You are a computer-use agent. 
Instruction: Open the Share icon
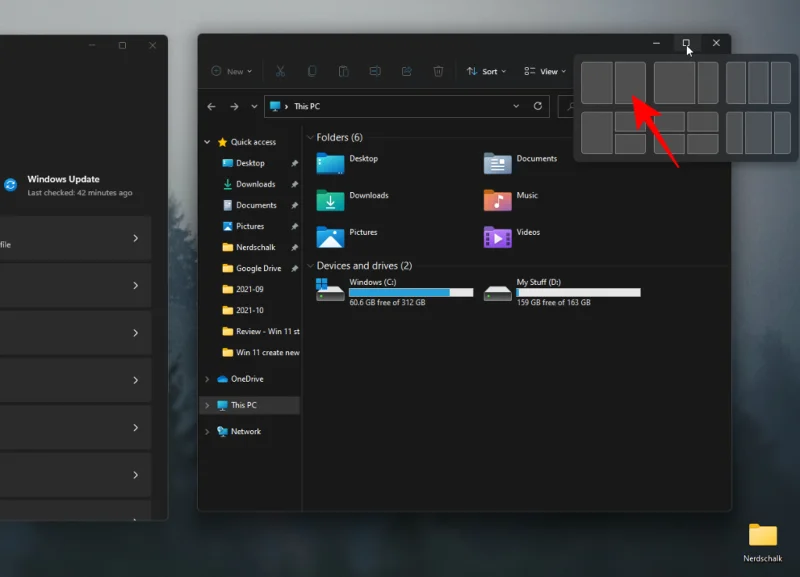406,71
